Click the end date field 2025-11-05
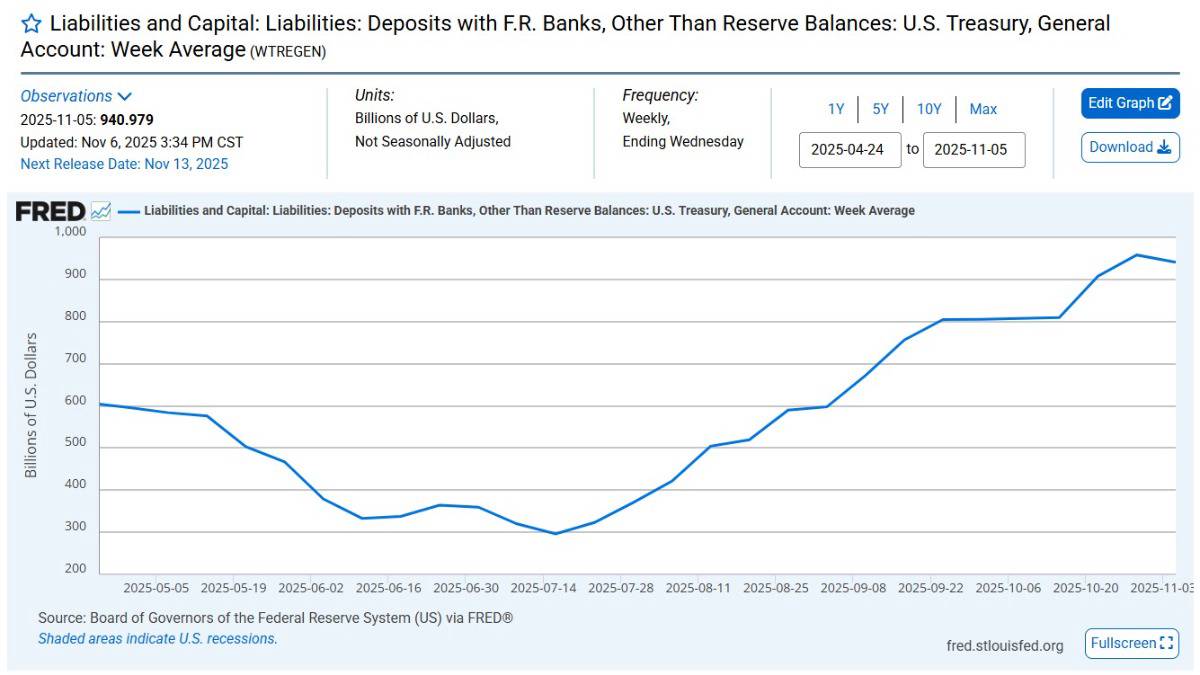This screenshot has height=675, width=1200. (x=973, y=150)
